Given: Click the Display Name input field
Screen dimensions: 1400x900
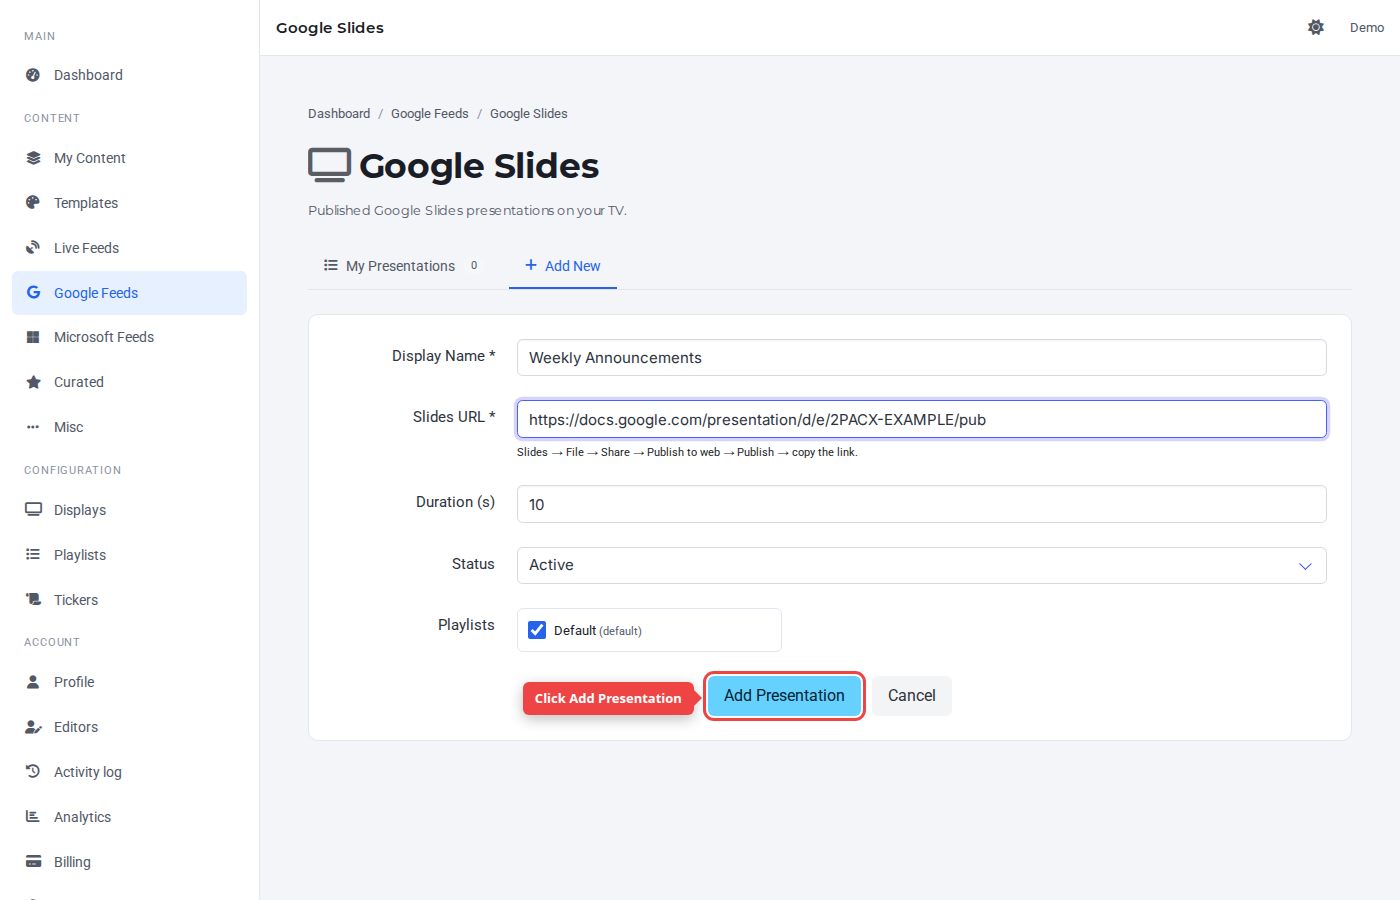Looking at the screenshot, I should coord(921,358).
